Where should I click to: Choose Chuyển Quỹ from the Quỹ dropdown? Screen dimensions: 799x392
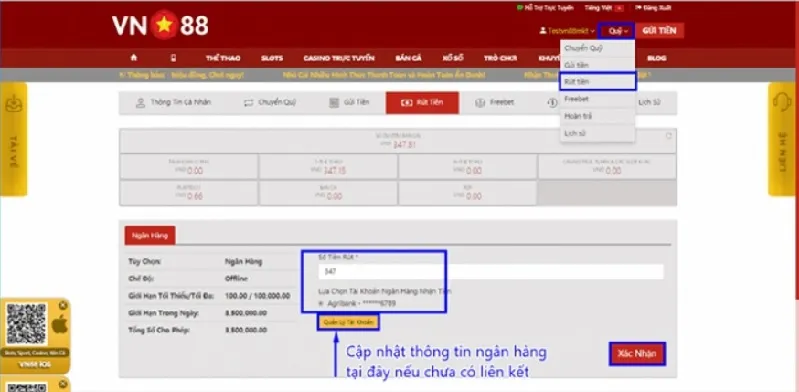[597, 48]
